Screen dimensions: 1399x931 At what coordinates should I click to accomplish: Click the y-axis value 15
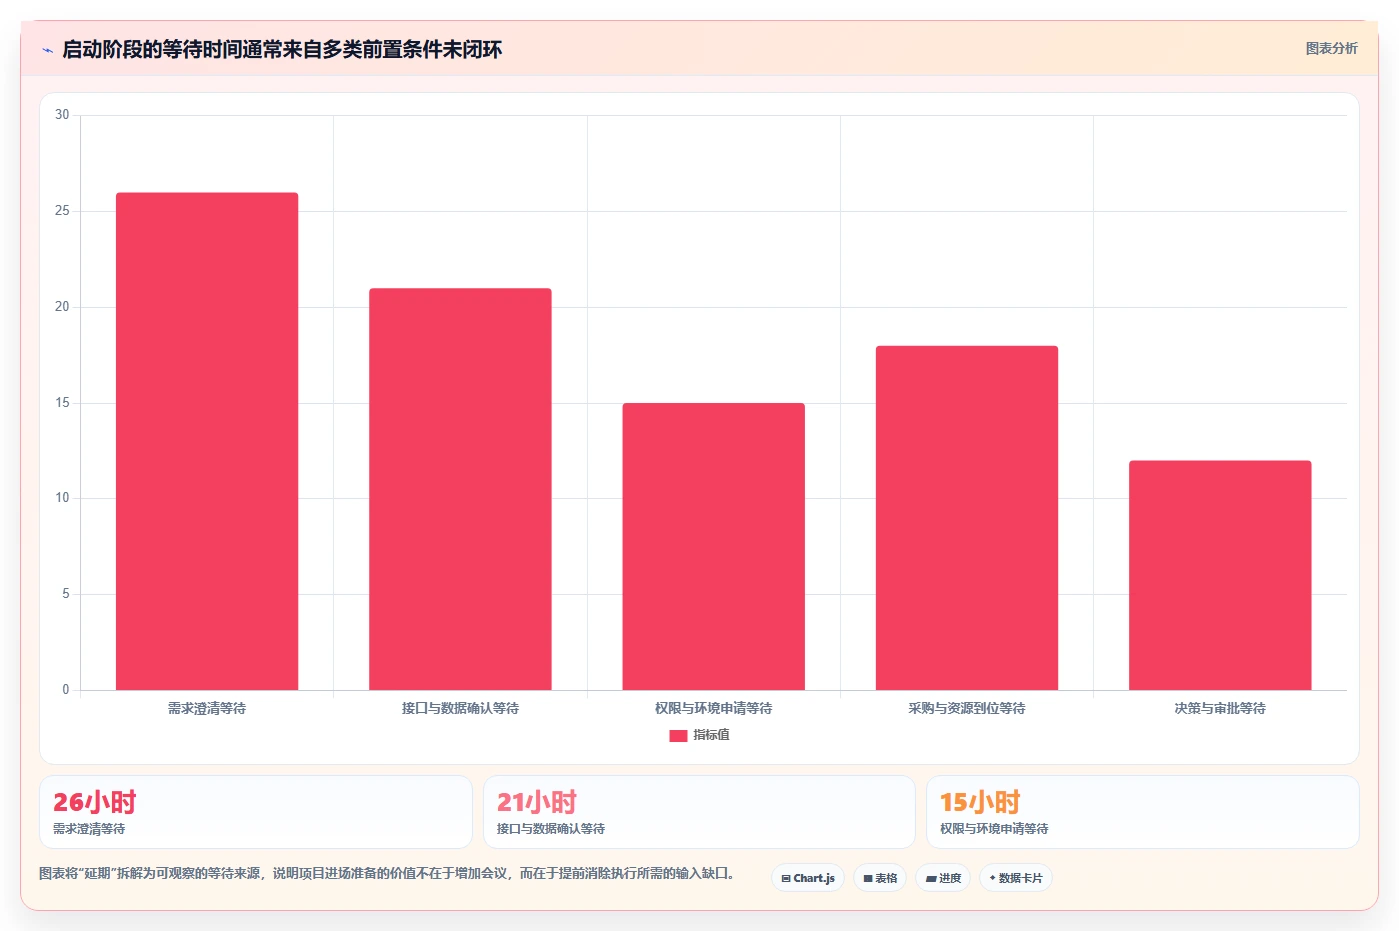[x=62, y=403]
